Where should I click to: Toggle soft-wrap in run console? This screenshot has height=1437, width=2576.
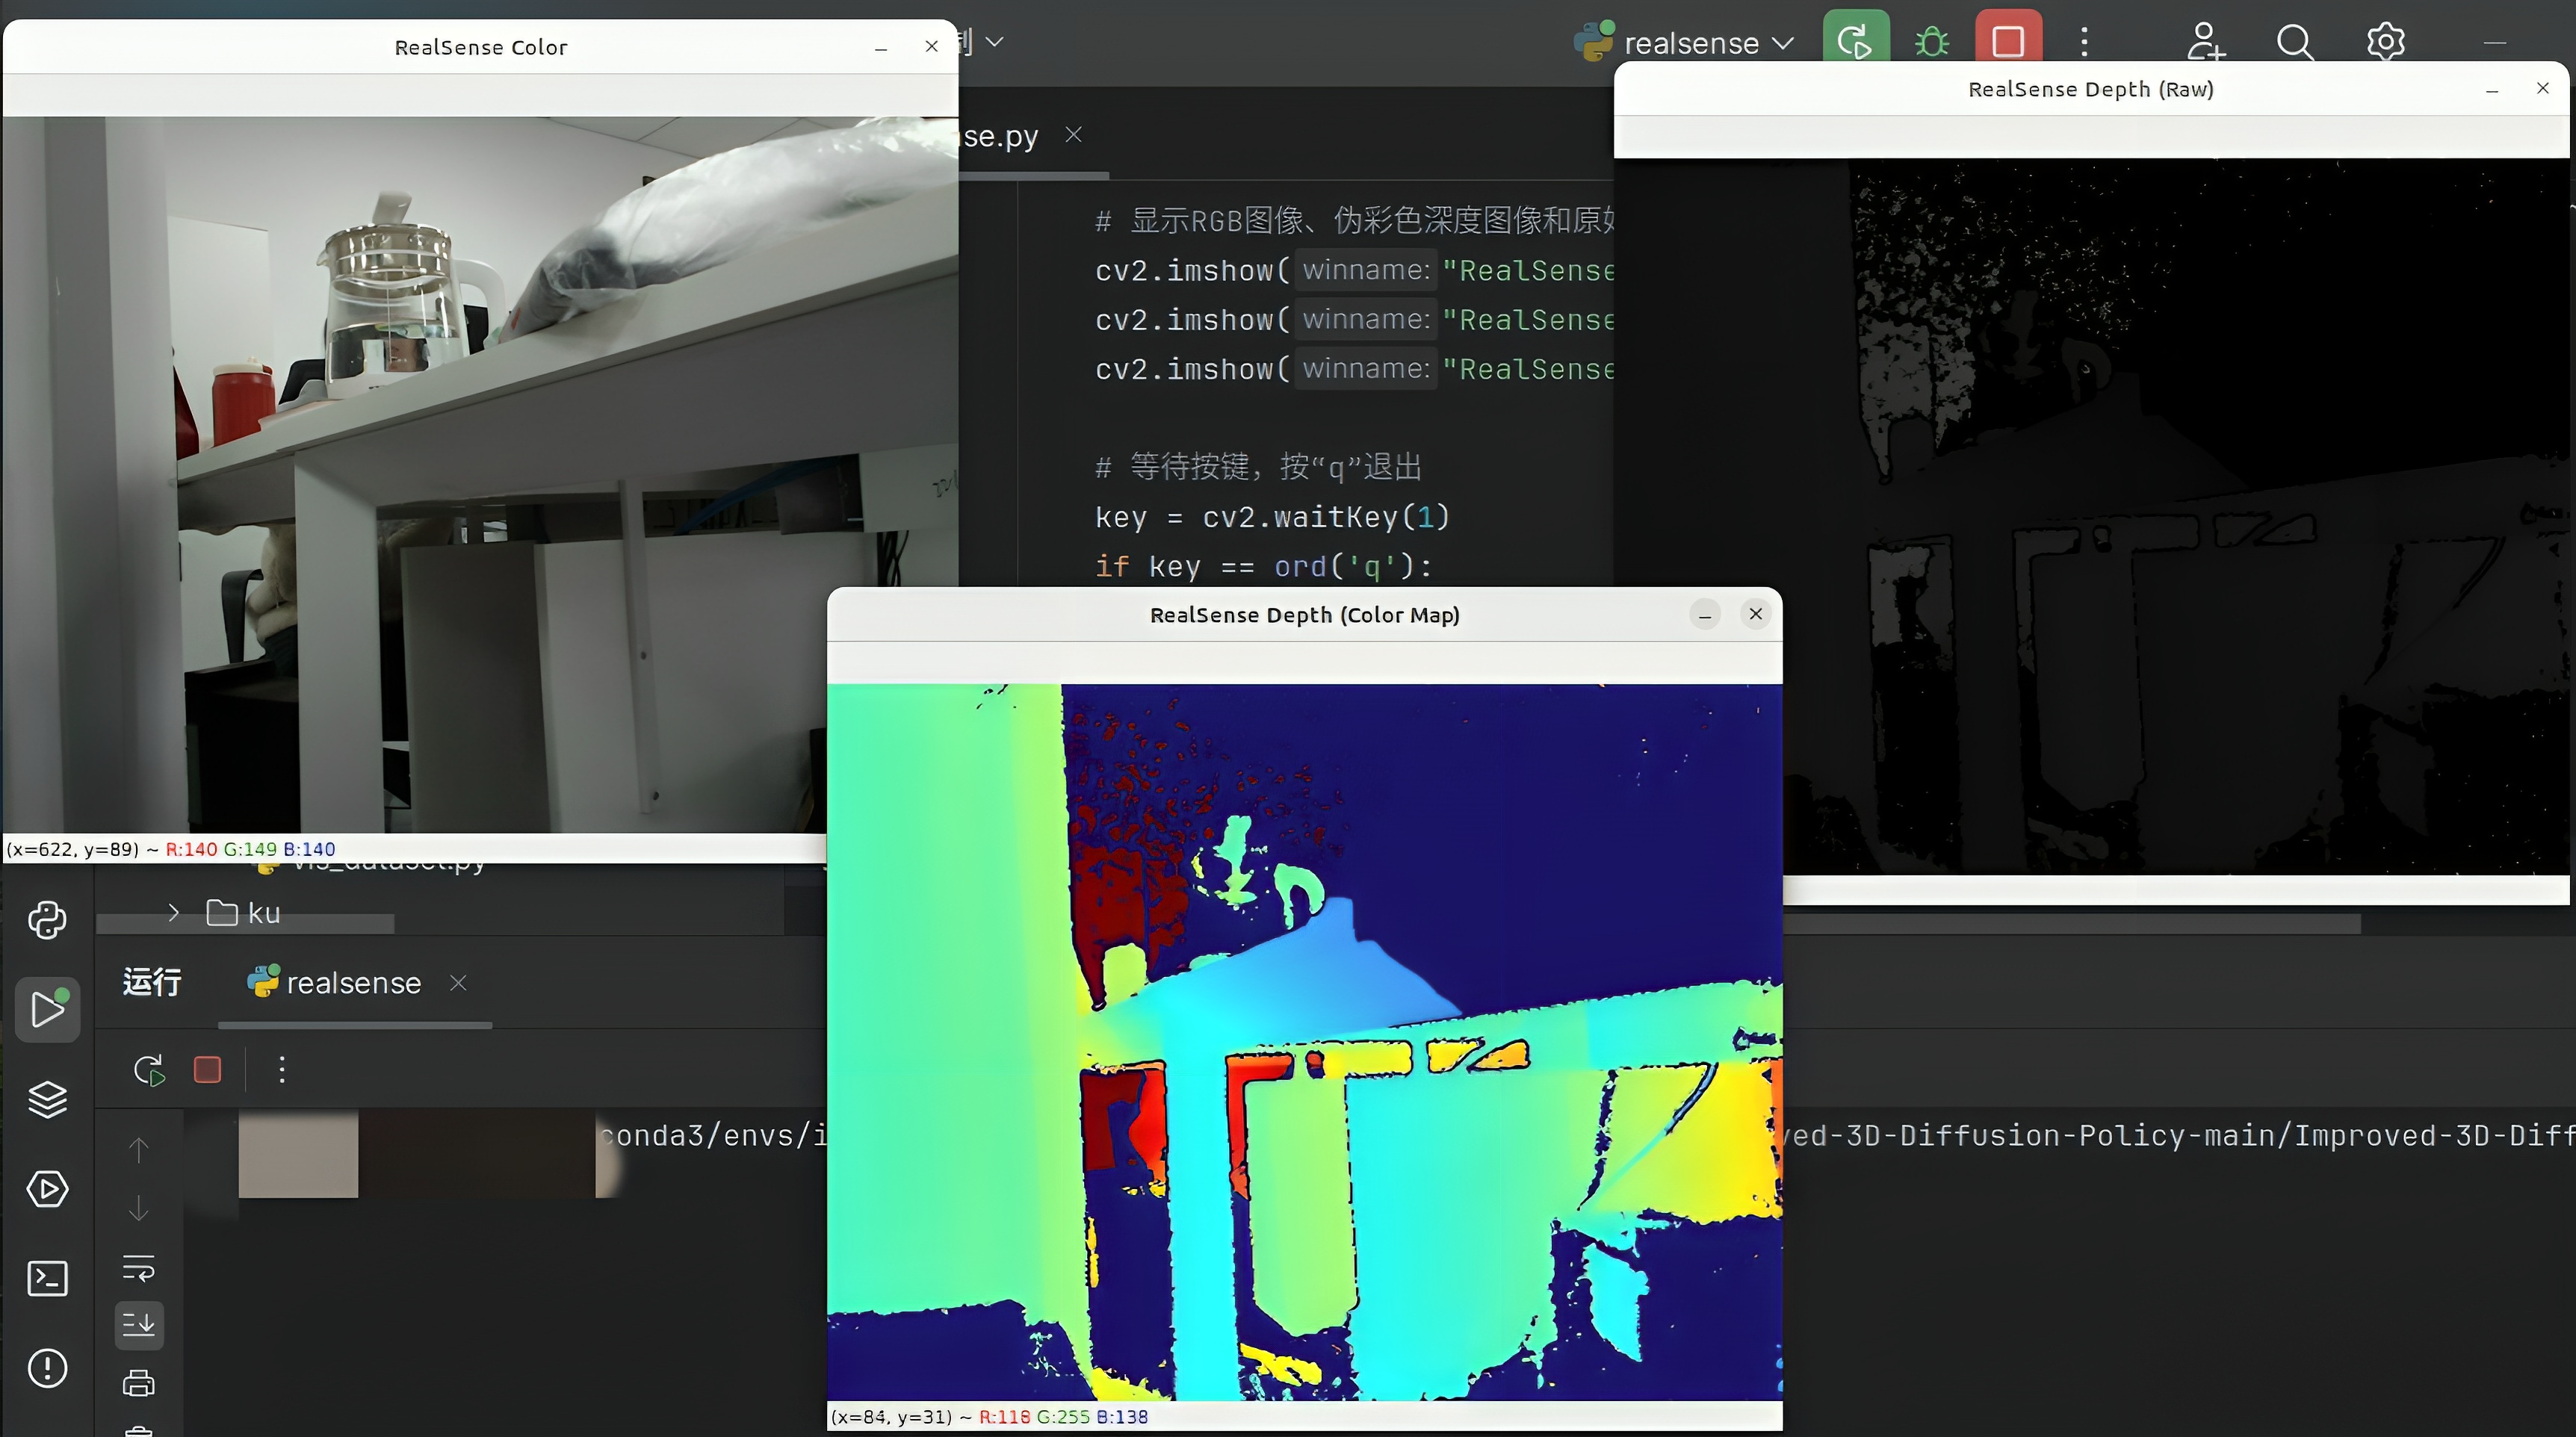coord(138,1268)
